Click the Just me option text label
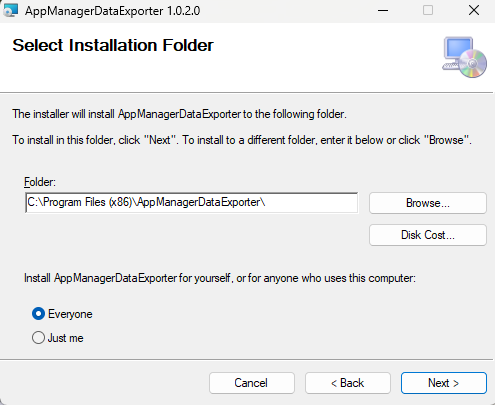The width and height of the screenshot is (495, 405). (x=66, y=338)
